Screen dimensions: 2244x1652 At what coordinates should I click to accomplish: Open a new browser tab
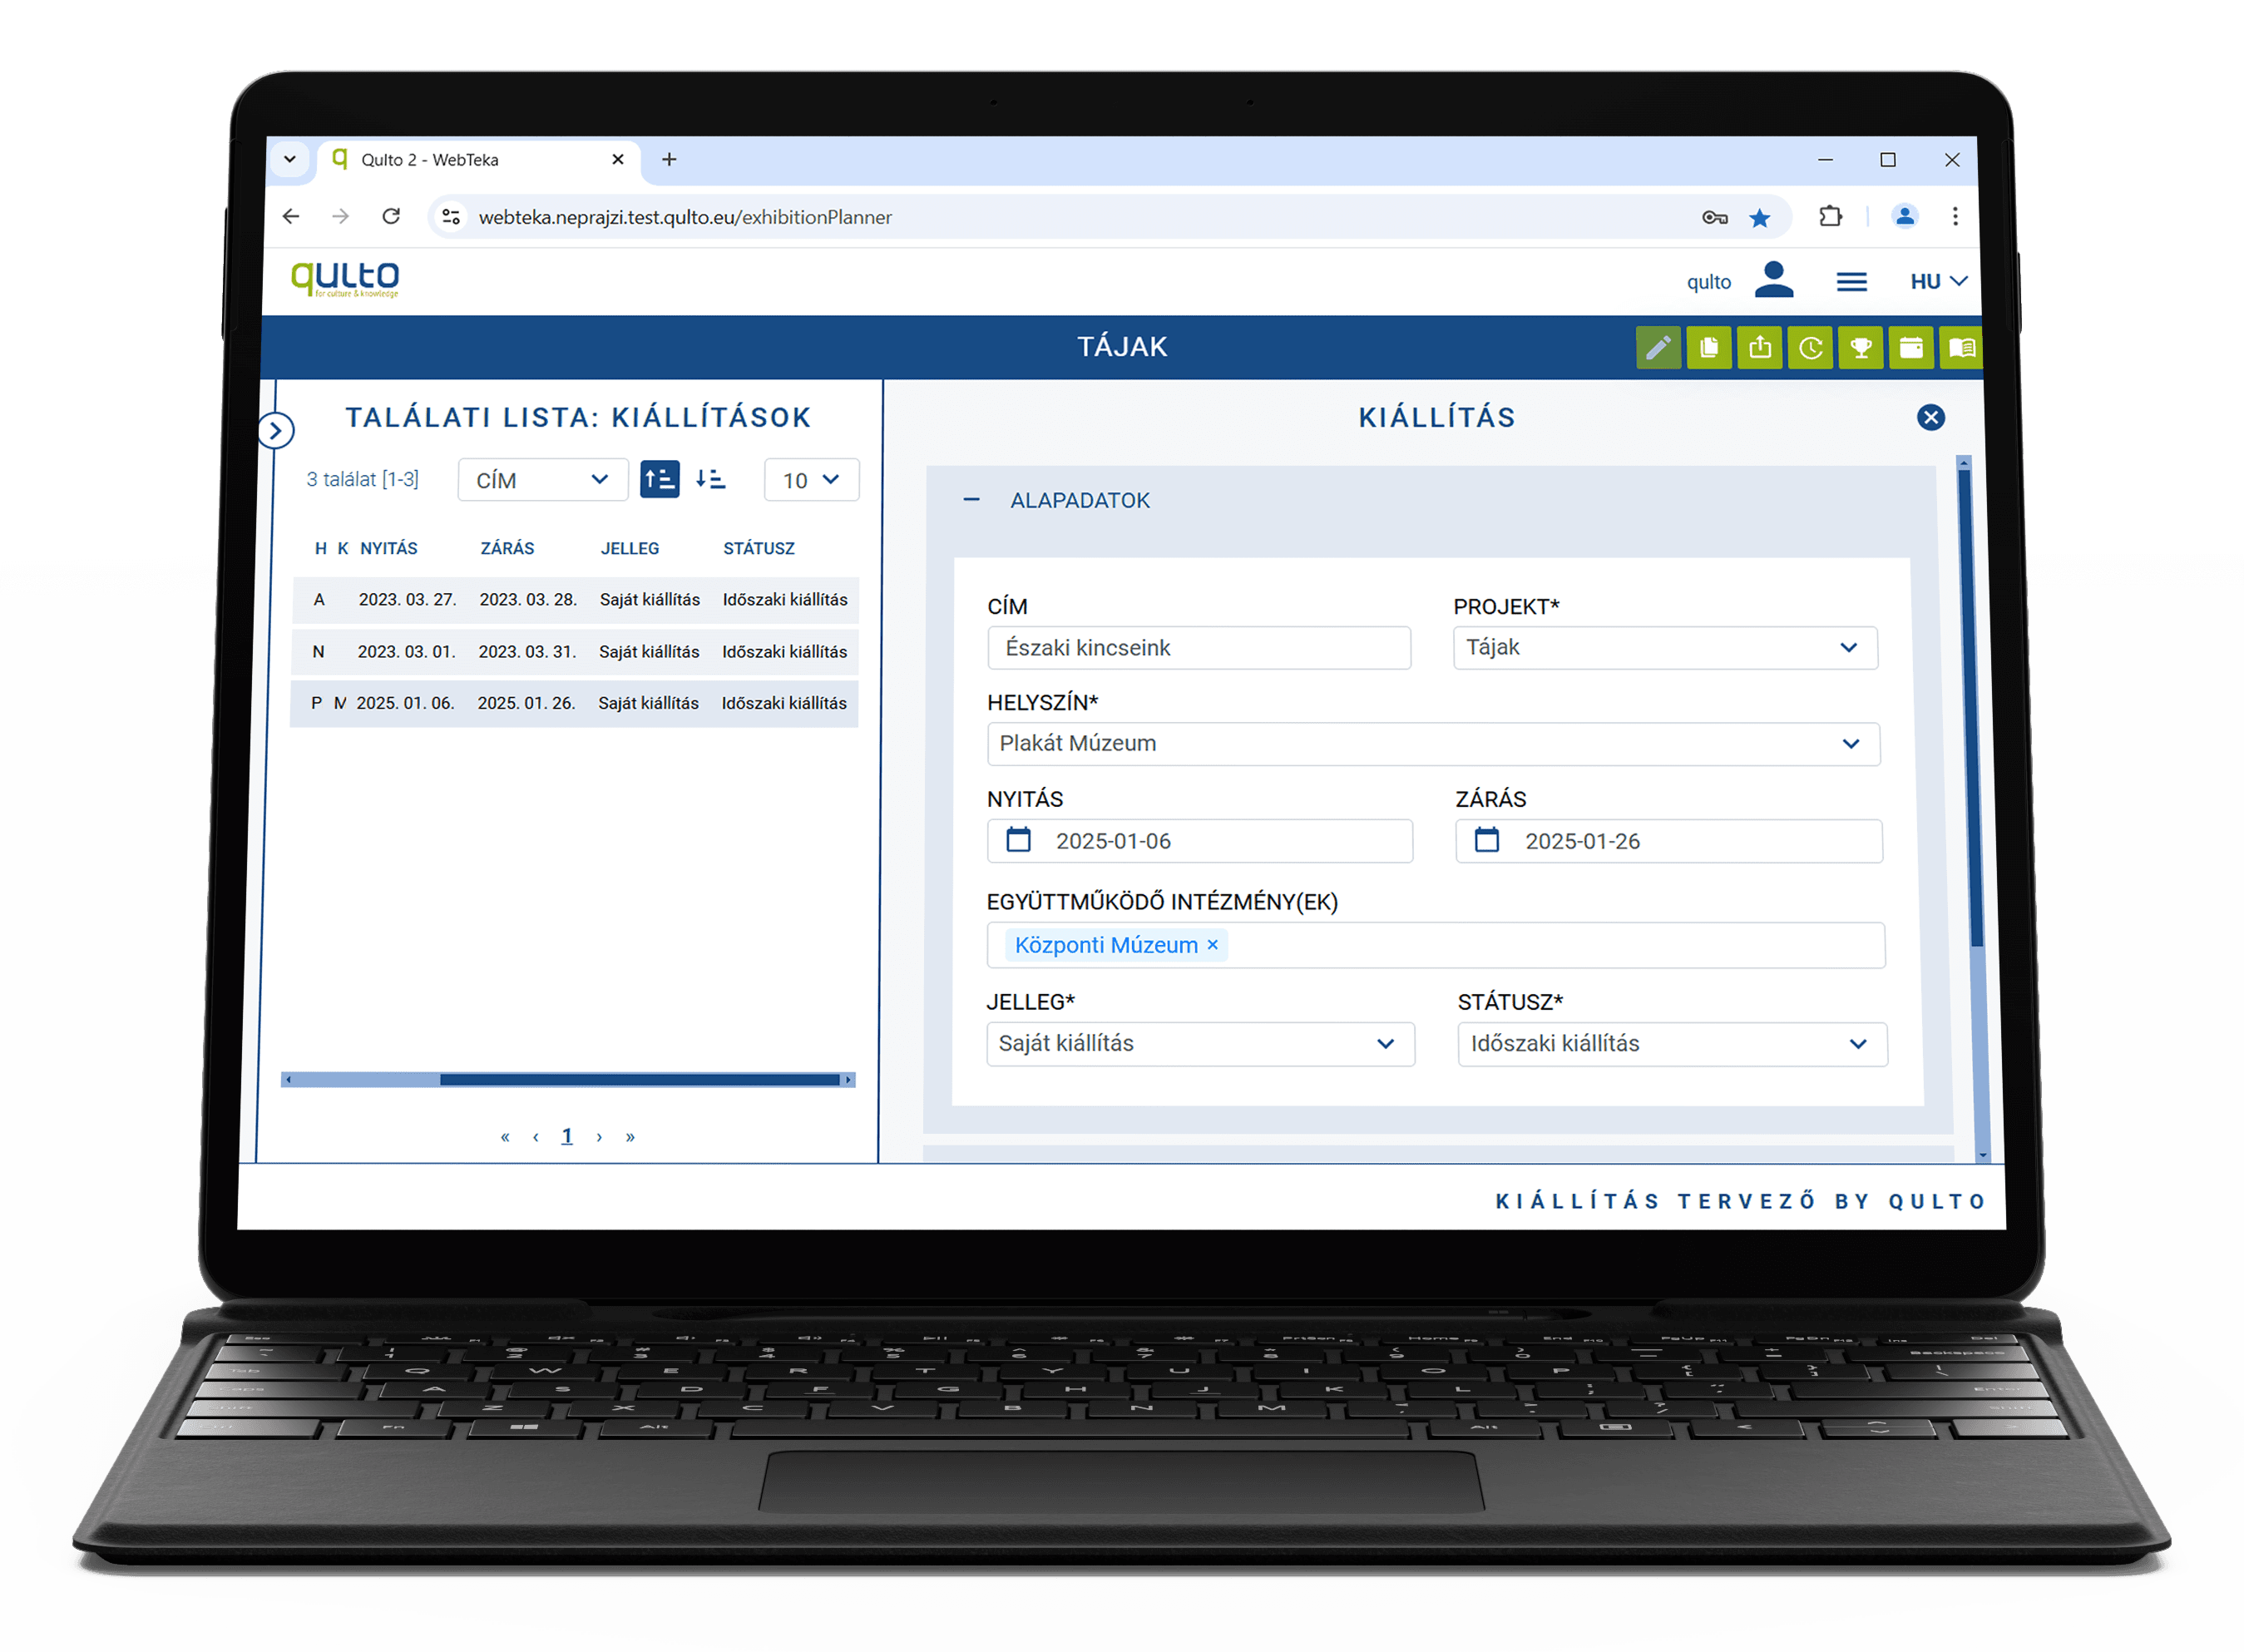669,159
